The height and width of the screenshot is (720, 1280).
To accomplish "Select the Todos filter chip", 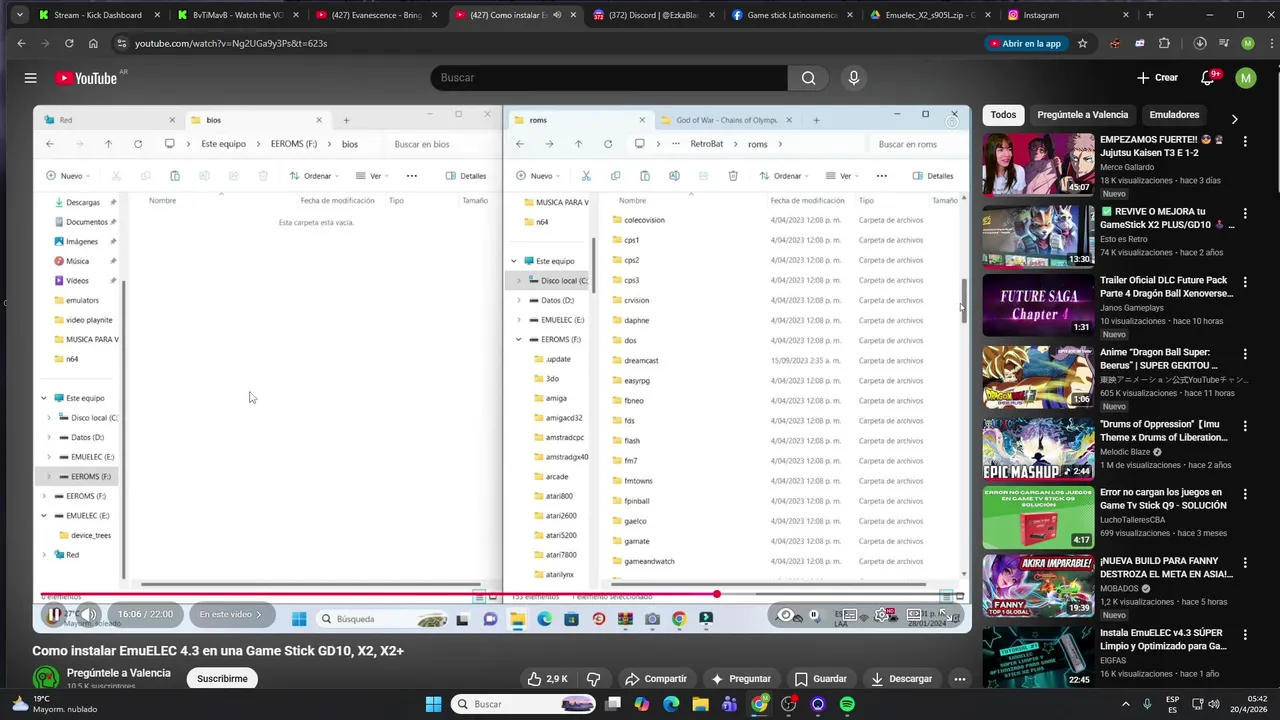I will point(1003,115).
